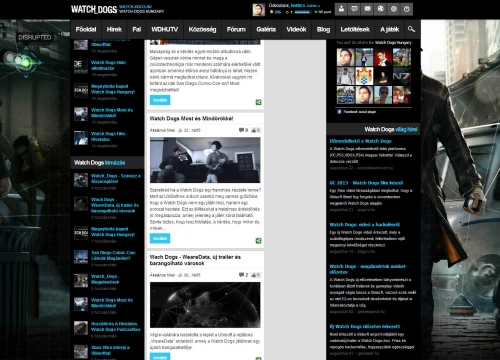
Task: Open Előrendelhető a Watch Dogs news link
Action: pyautogui.click(x=360, y=141)
